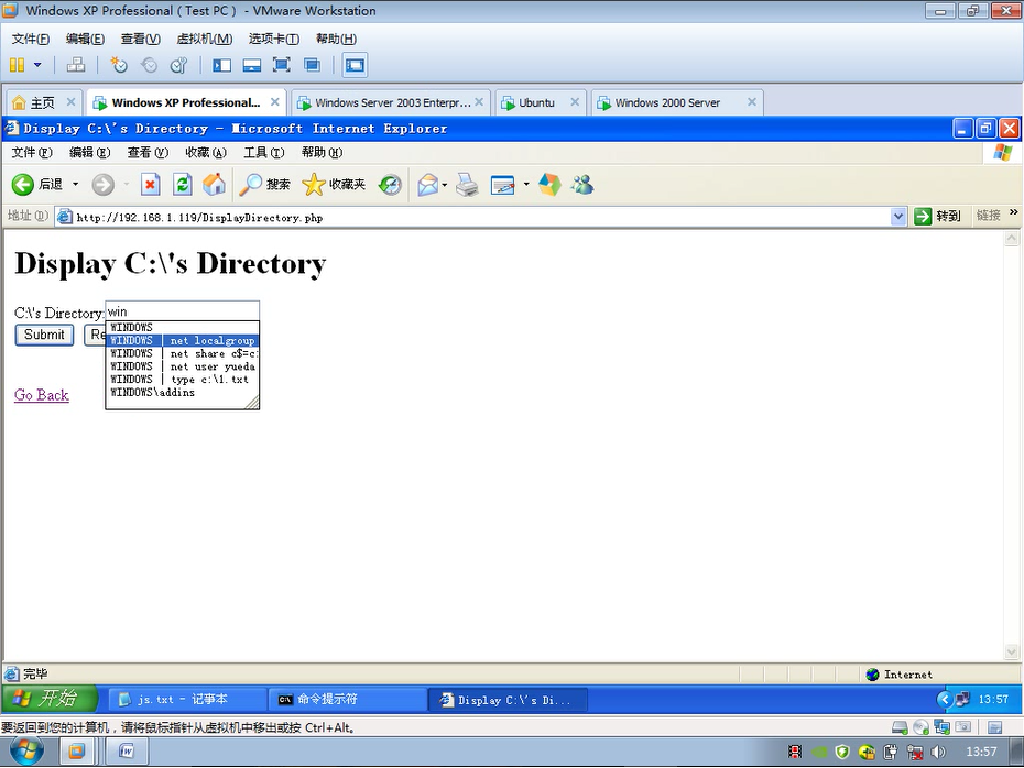Select 'WINDOWS | net user yueda' suggestion
Viewport: 1024px width, 768px height.
(182, 366)
